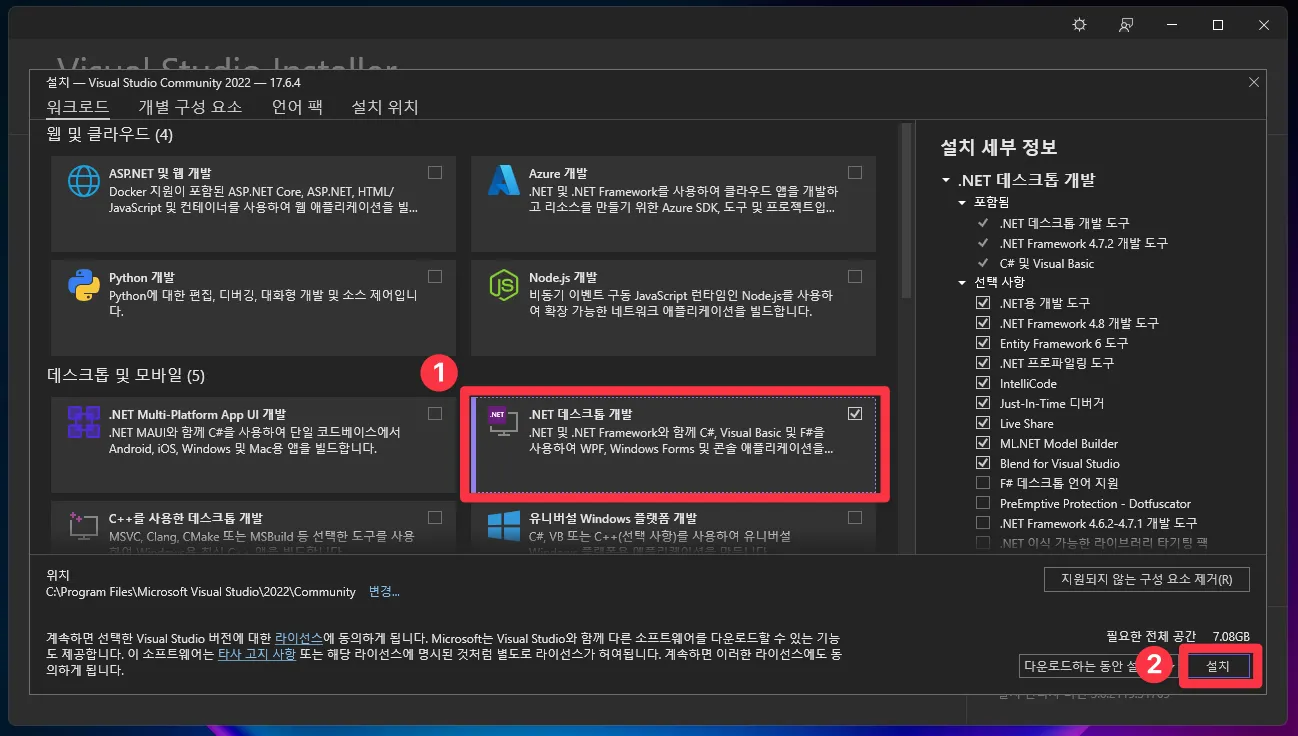Click the installation path text
The width and height of the screenshot is (1298, 736).
pyautogui.click(x=201, y=592)
